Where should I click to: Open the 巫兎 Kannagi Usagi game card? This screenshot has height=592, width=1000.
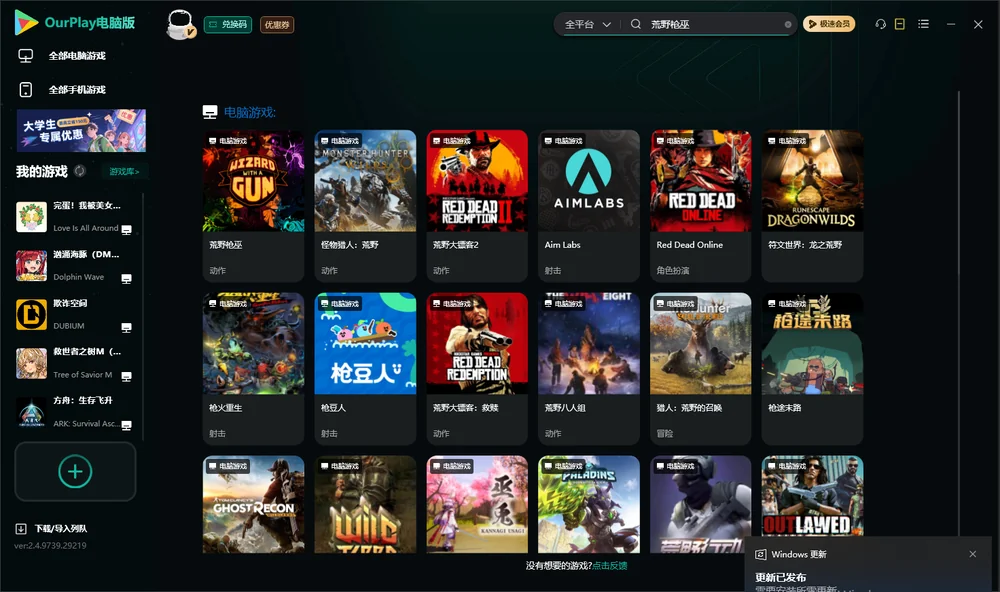pos(477,504)
